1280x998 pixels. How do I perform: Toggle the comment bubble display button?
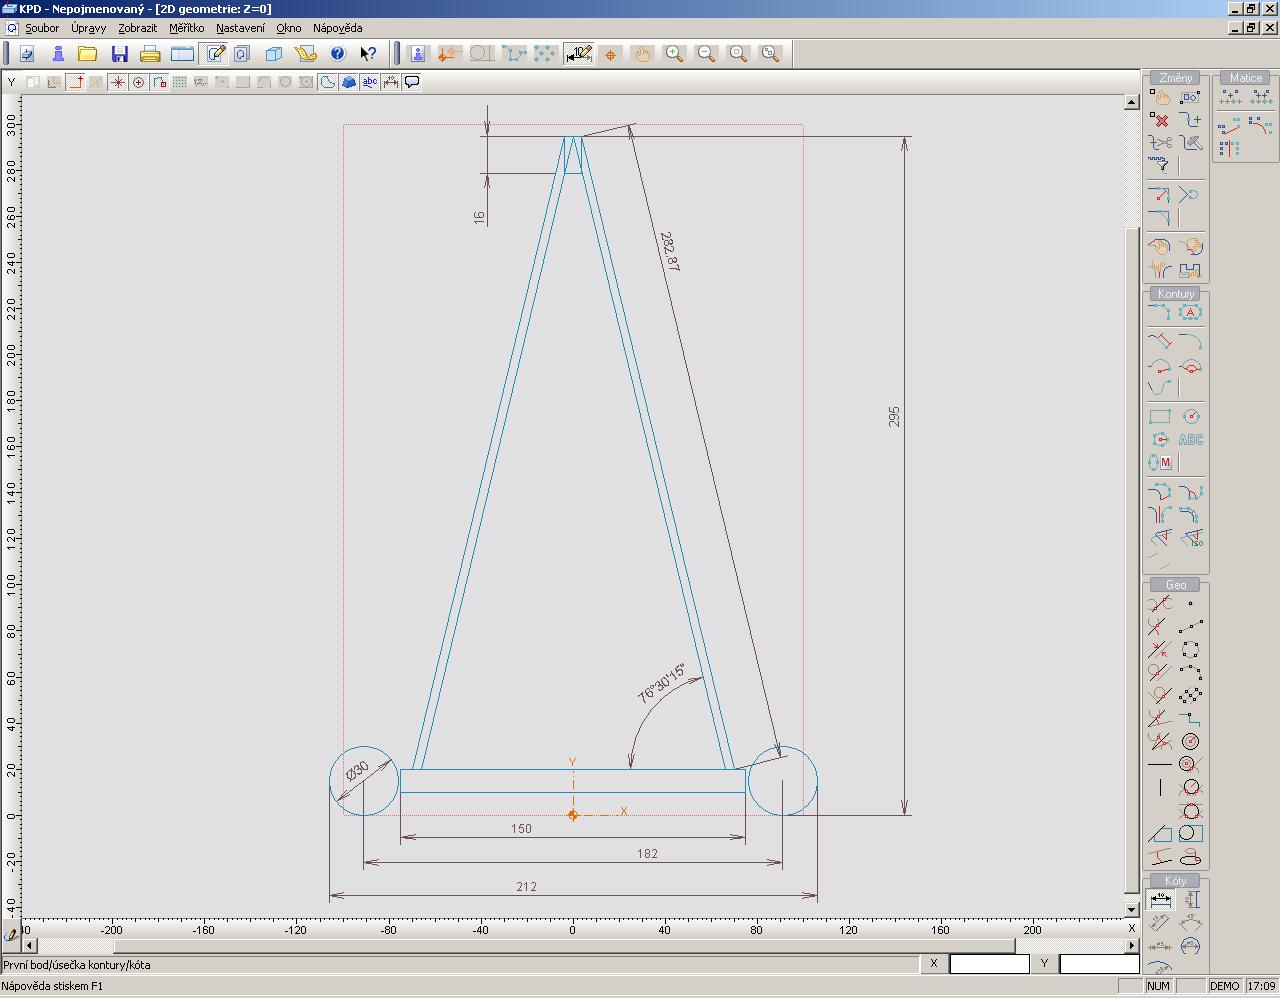tap(412, 82)
